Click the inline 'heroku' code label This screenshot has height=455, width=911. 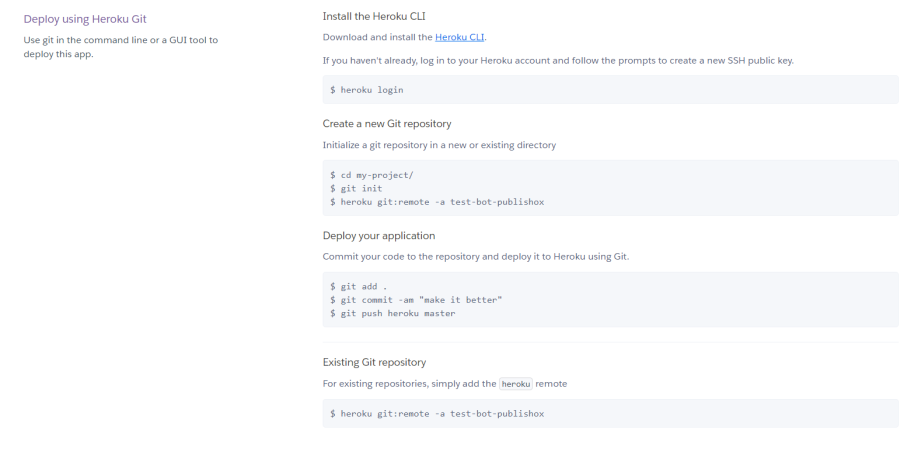coord(516,384)
